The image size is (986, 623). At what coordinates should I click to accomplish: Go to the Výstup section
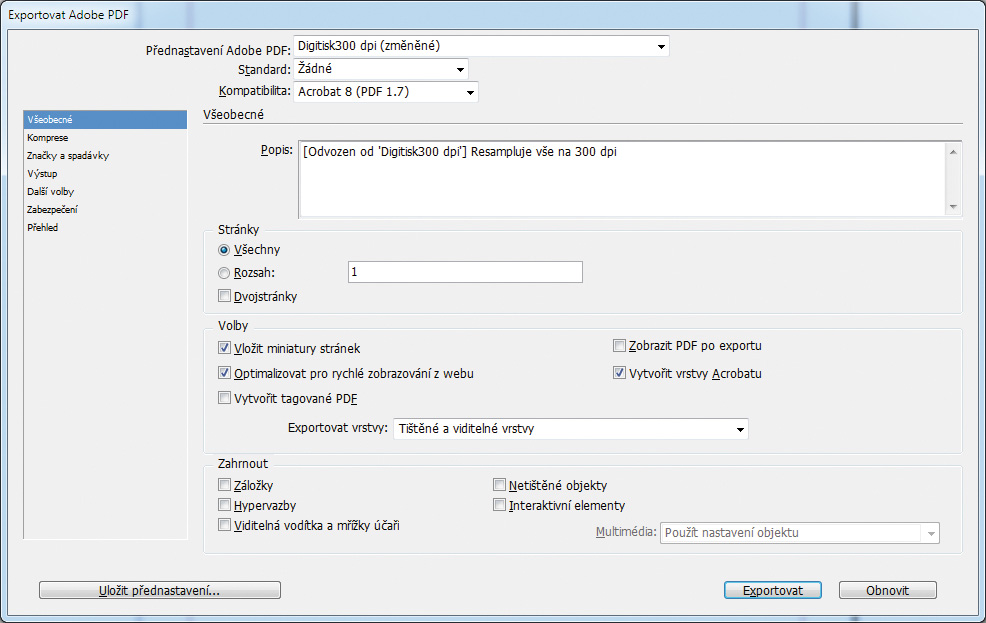(105, 174)
